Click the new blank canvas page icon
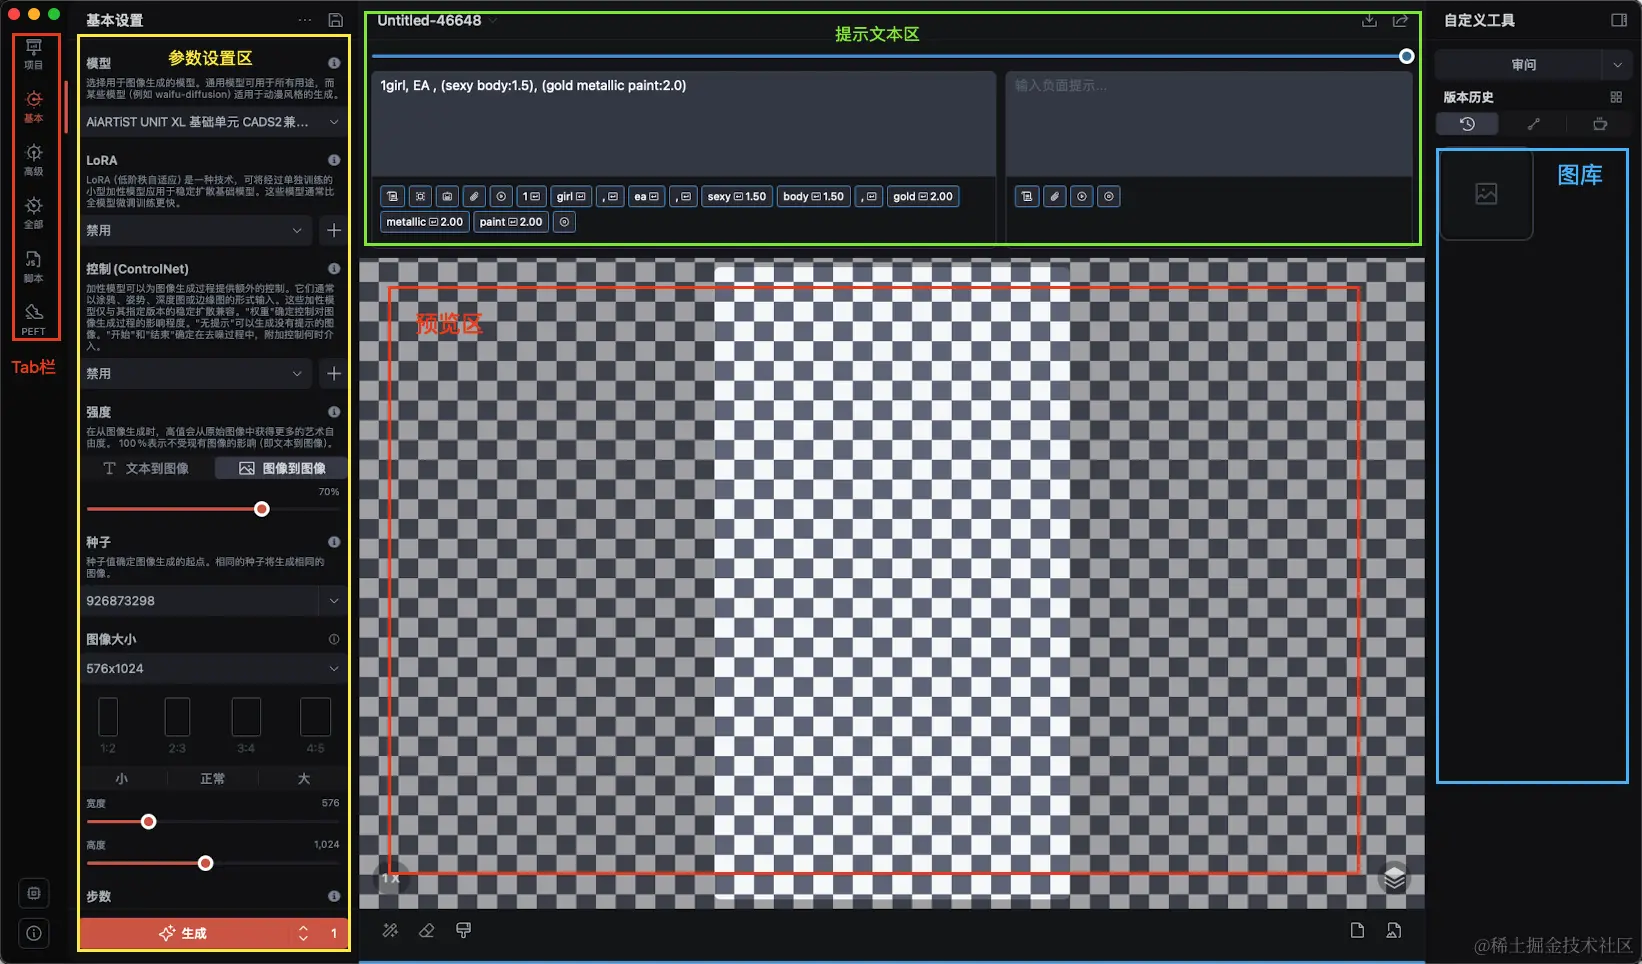The width and height of the screenshot is (1642, 964). (1357, 930)
